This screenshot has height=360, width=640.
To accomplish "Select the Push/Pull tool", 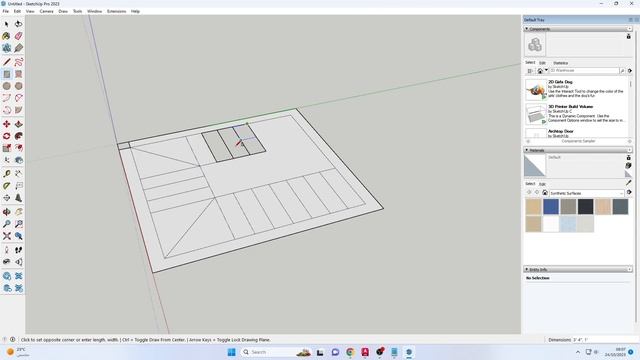I will coord(18,124).
